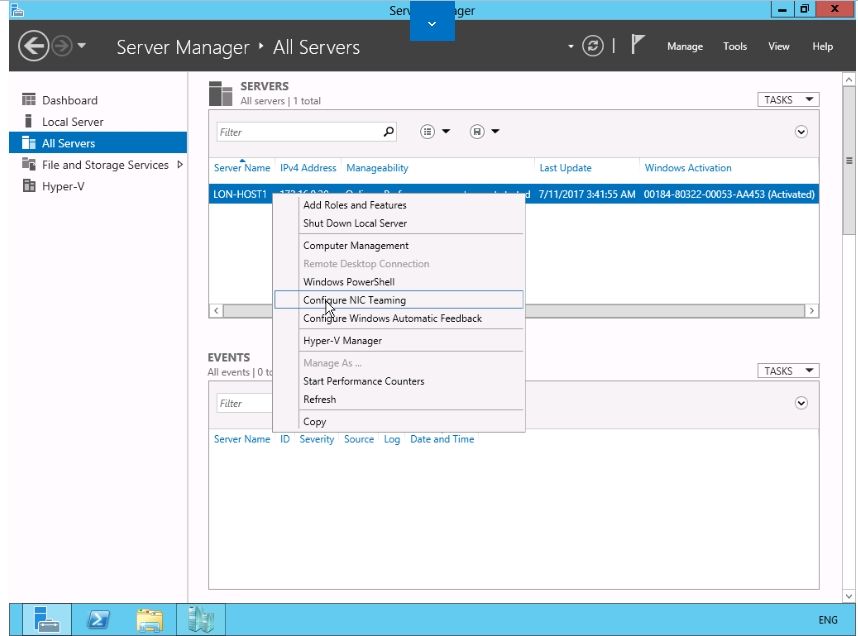Screen dimensions: 858x636
Task: Click the search magnifier in Servers filter
Action: 389,132
